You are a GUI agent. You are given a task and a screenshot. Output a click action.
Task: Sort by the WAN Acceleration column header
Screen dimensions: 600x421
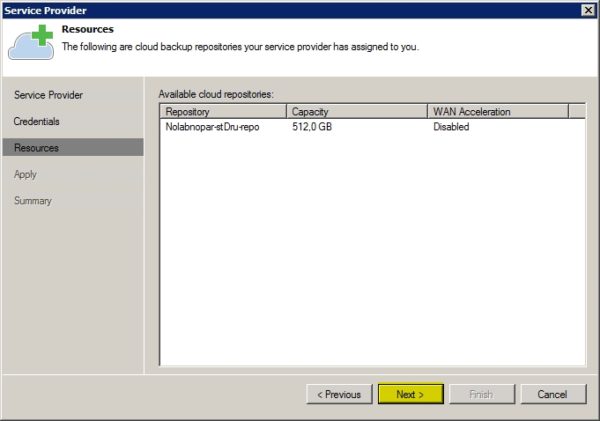tap(498, 111)
